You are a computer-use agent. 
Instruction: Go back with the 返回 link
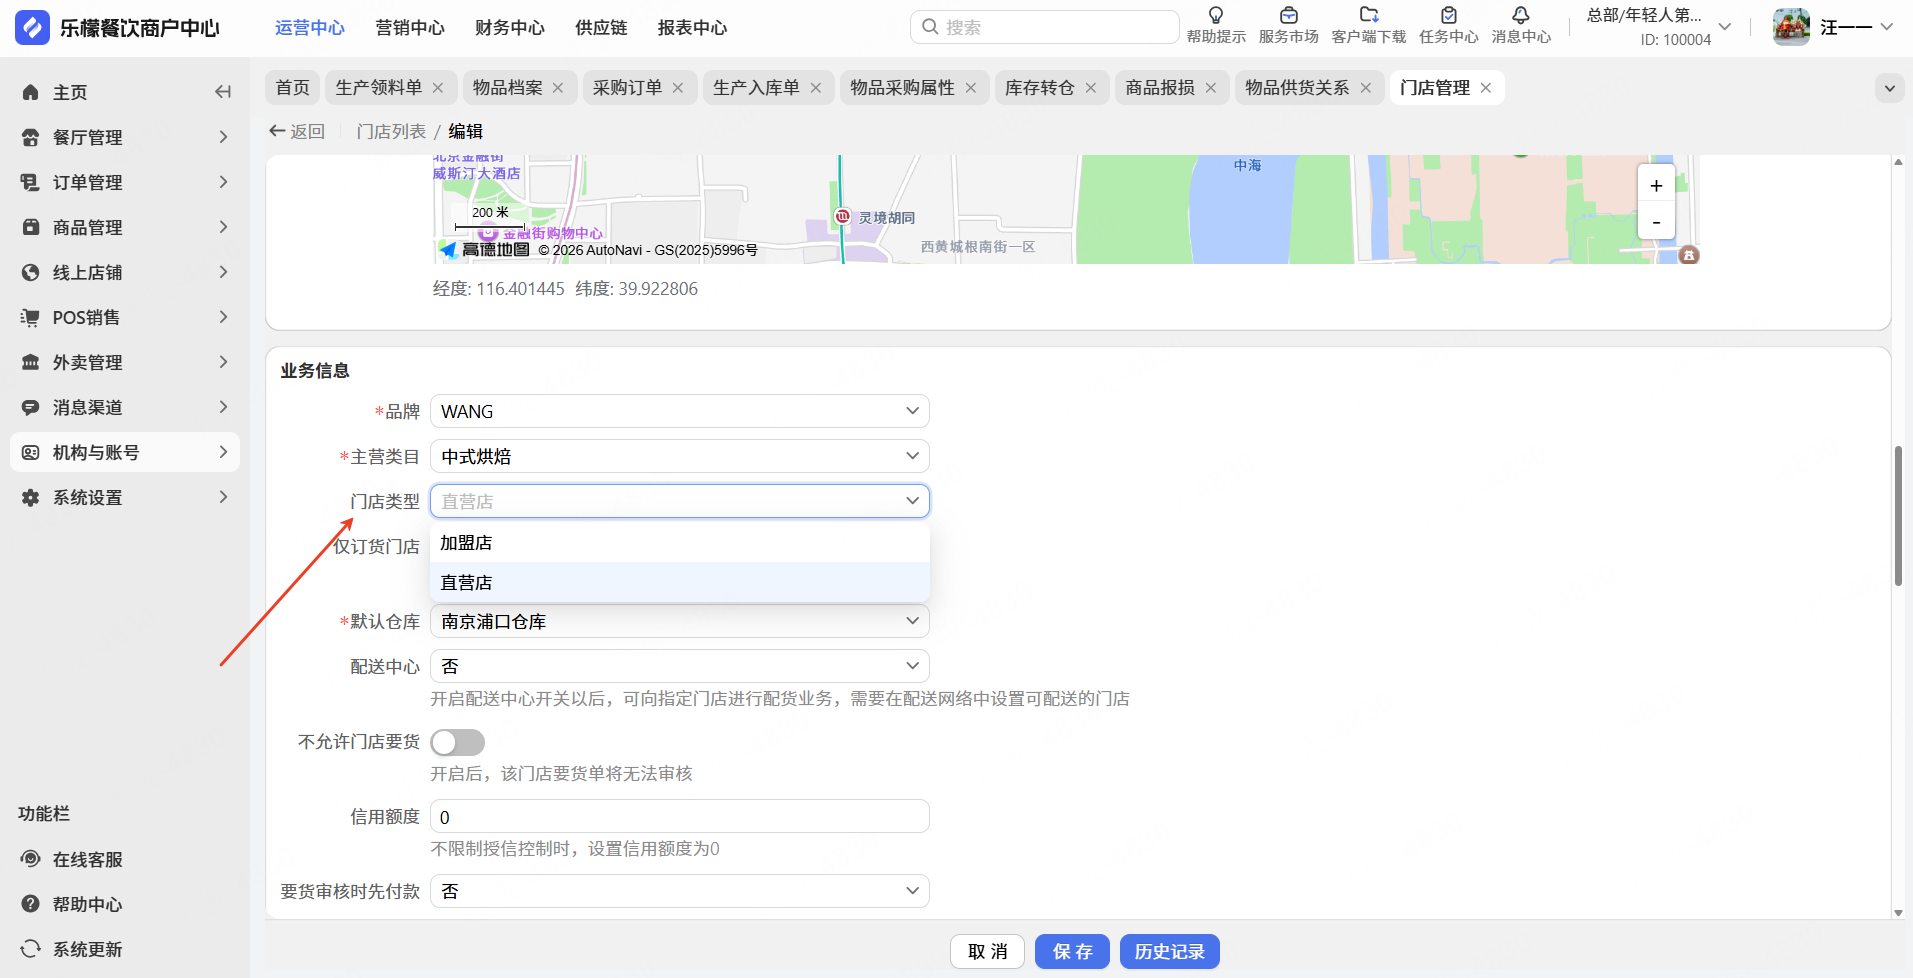297,131
